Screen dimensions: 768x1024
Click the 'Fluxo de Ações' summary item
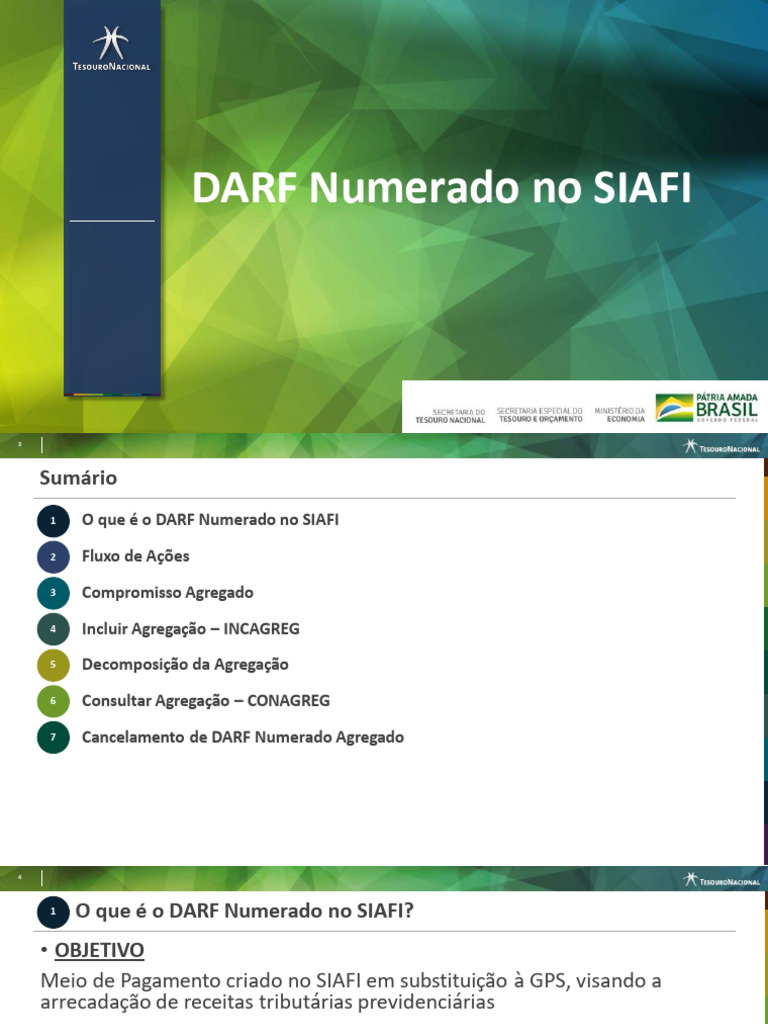[x=135, y=557]
